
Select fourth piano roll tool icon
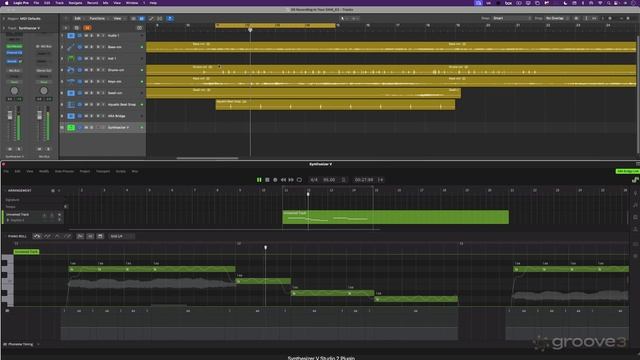coord(67,236)
